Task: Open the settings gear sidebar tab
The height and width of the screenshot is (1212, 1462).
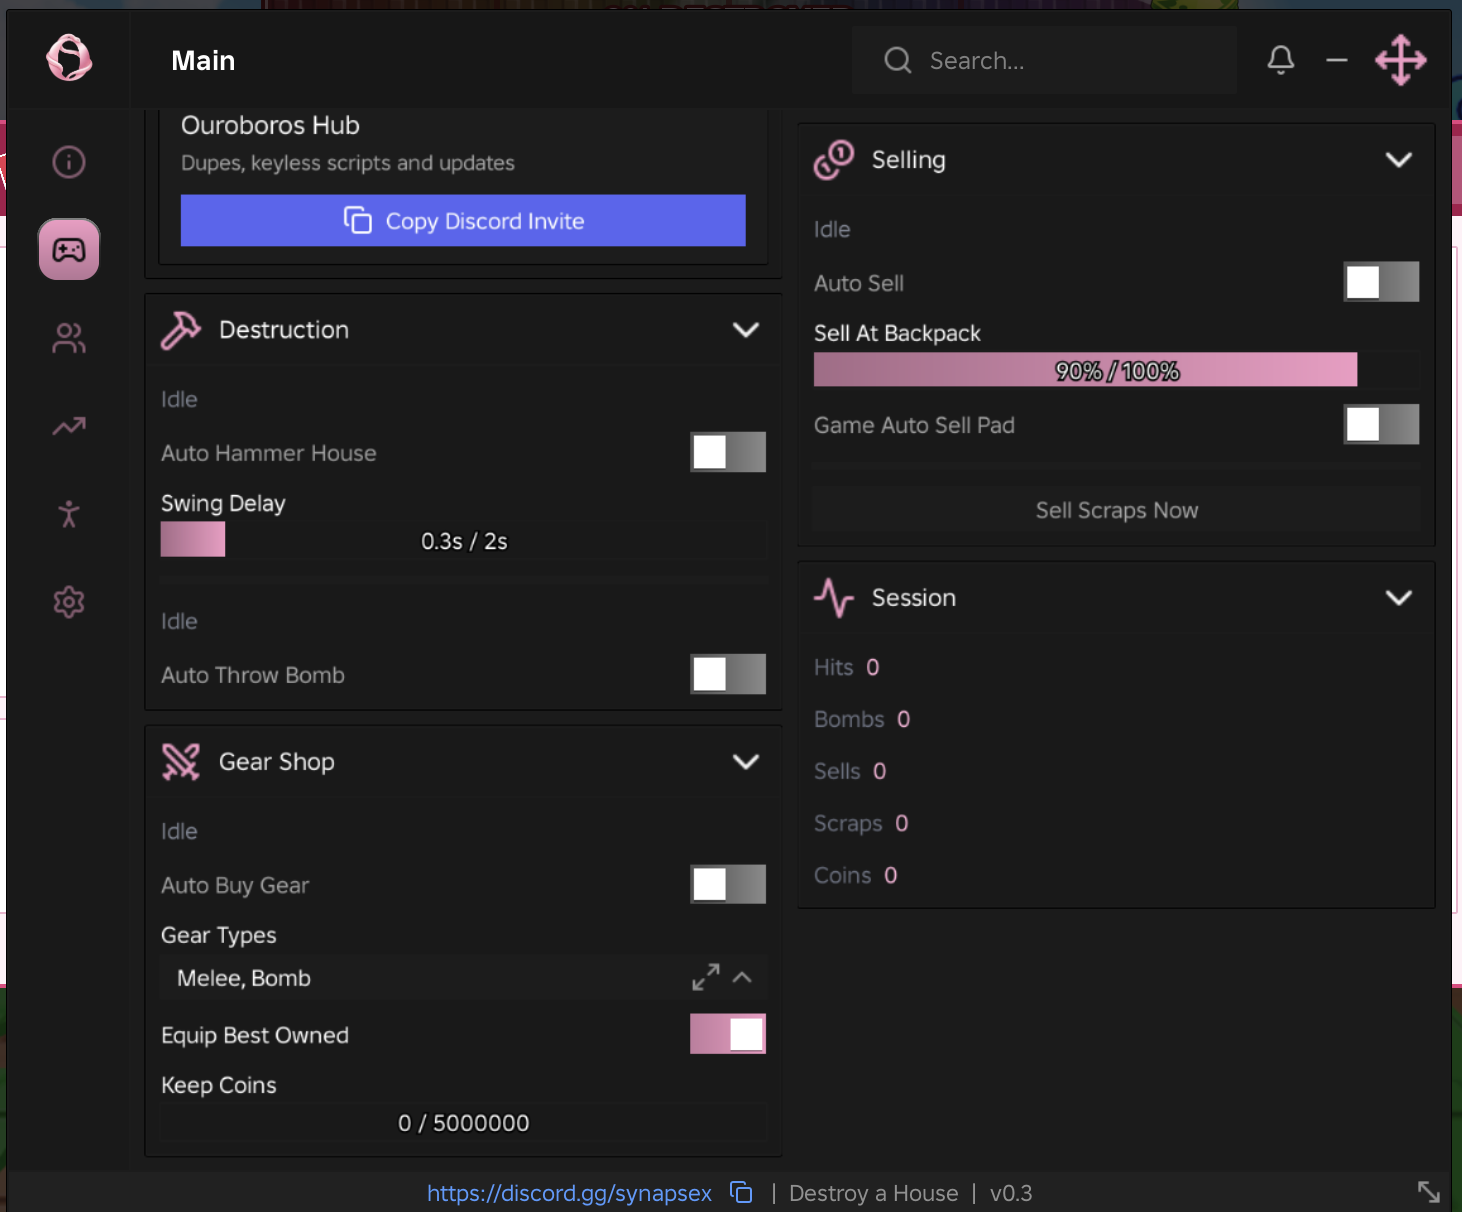Action: pos(69,602)
